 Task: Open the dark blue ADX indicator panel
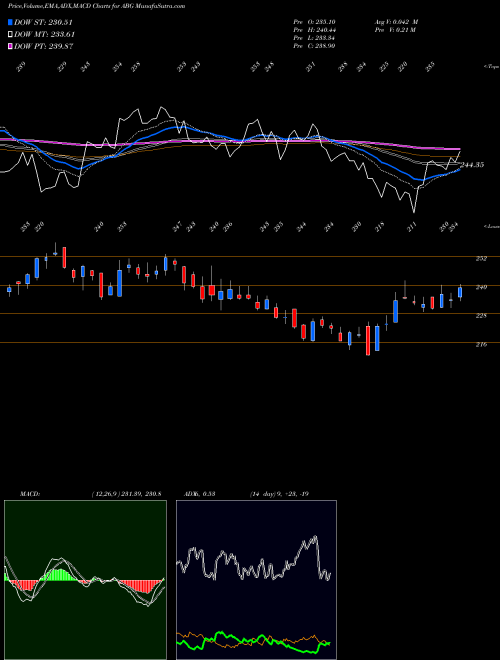pos(256,580)
